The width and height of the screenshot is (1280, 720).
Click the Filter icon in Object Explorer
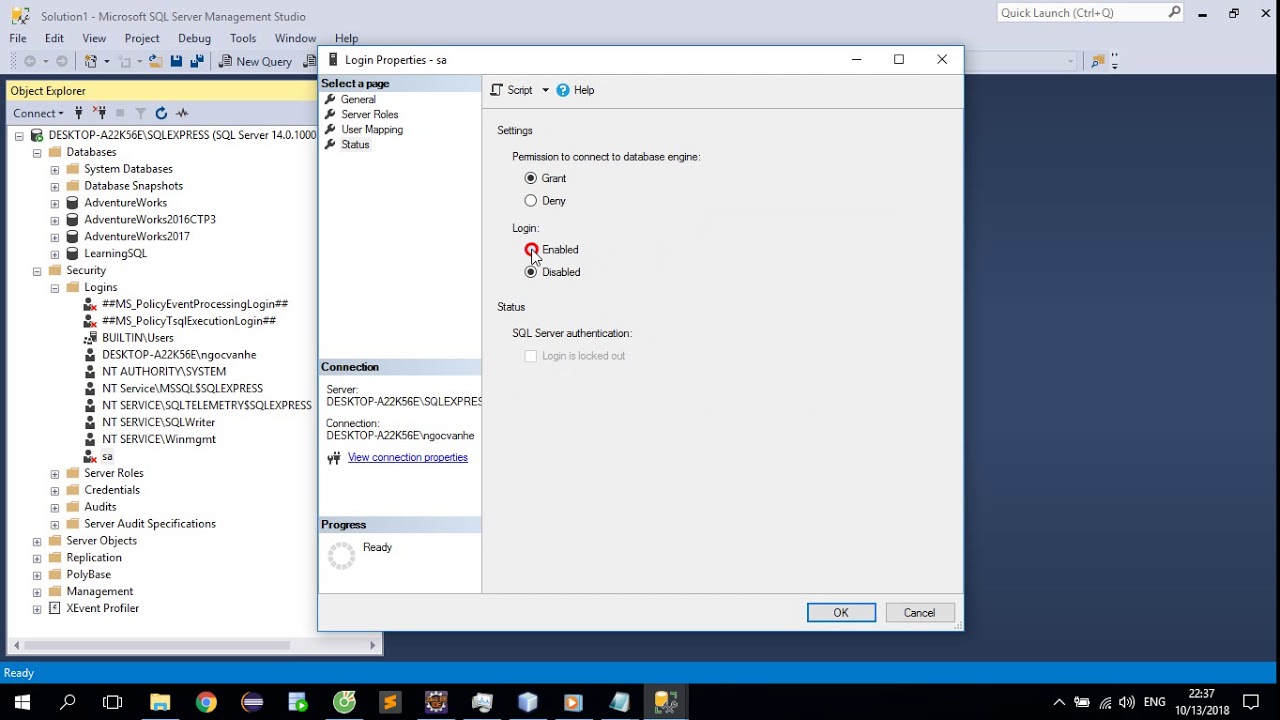pos(140,113)
